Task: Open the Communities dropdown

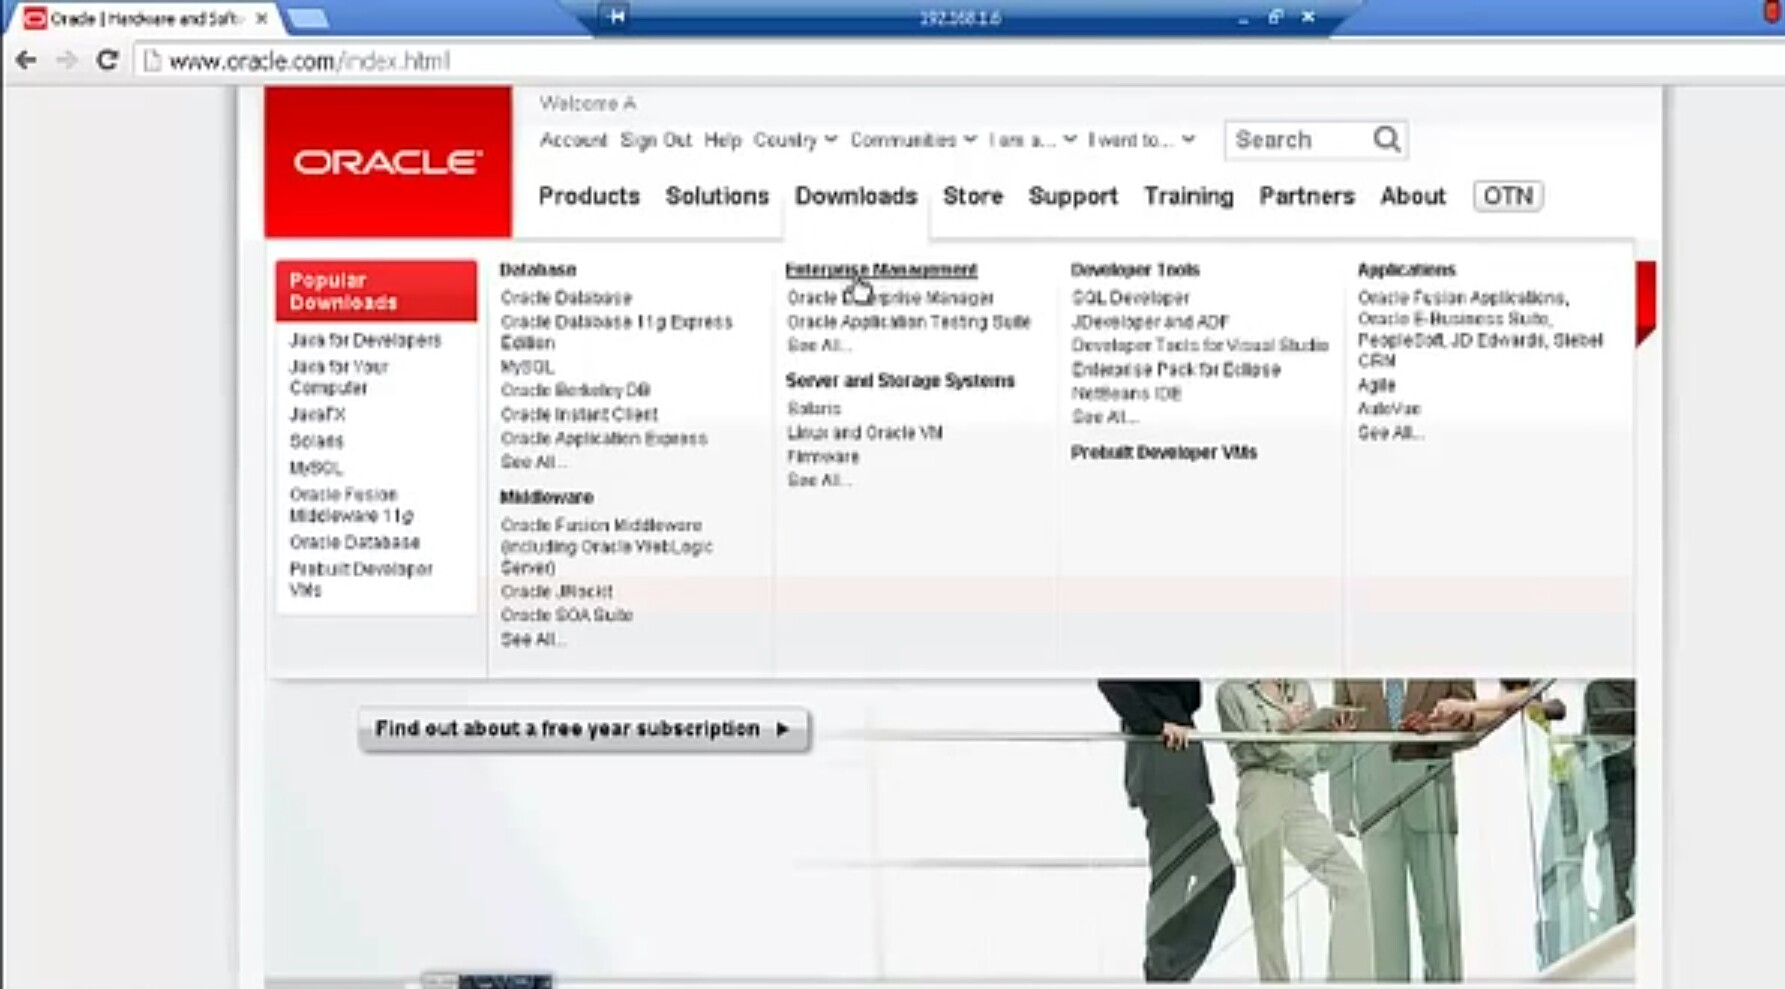Action: (x=910, y=139)
